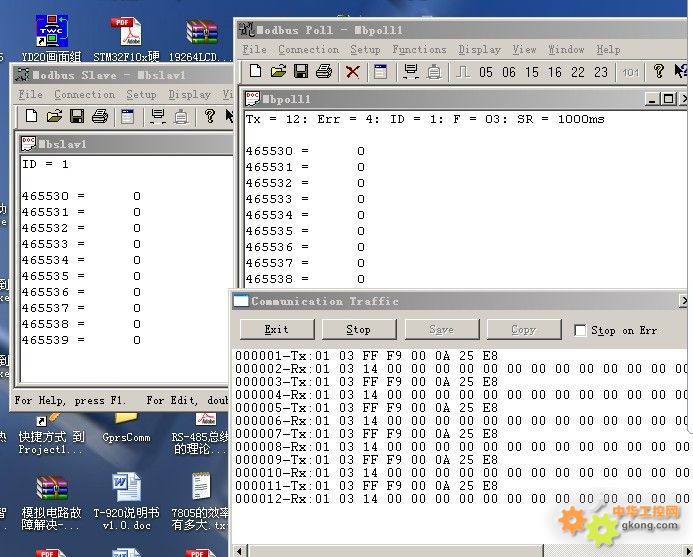Click the question mark help icon in Modbus Slave

tap(209, 116)
